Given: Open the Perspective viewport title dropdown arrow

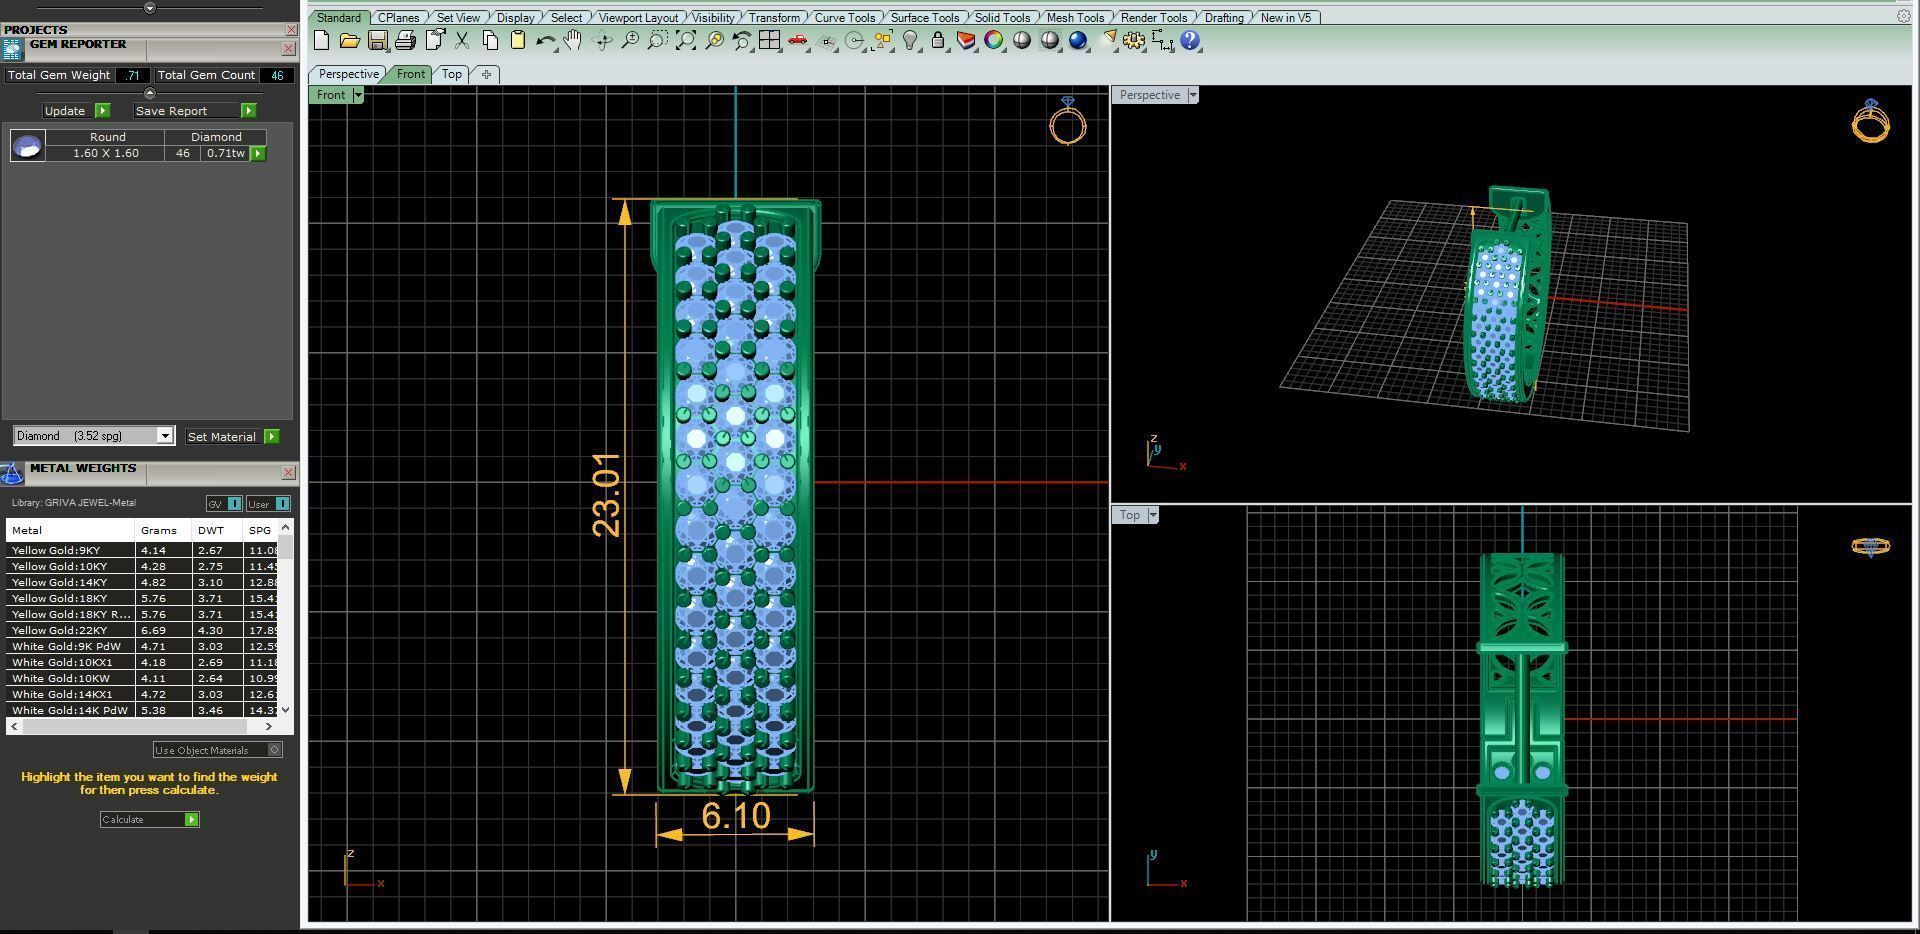Looking at the screenshot, I should click(1193, 95).
